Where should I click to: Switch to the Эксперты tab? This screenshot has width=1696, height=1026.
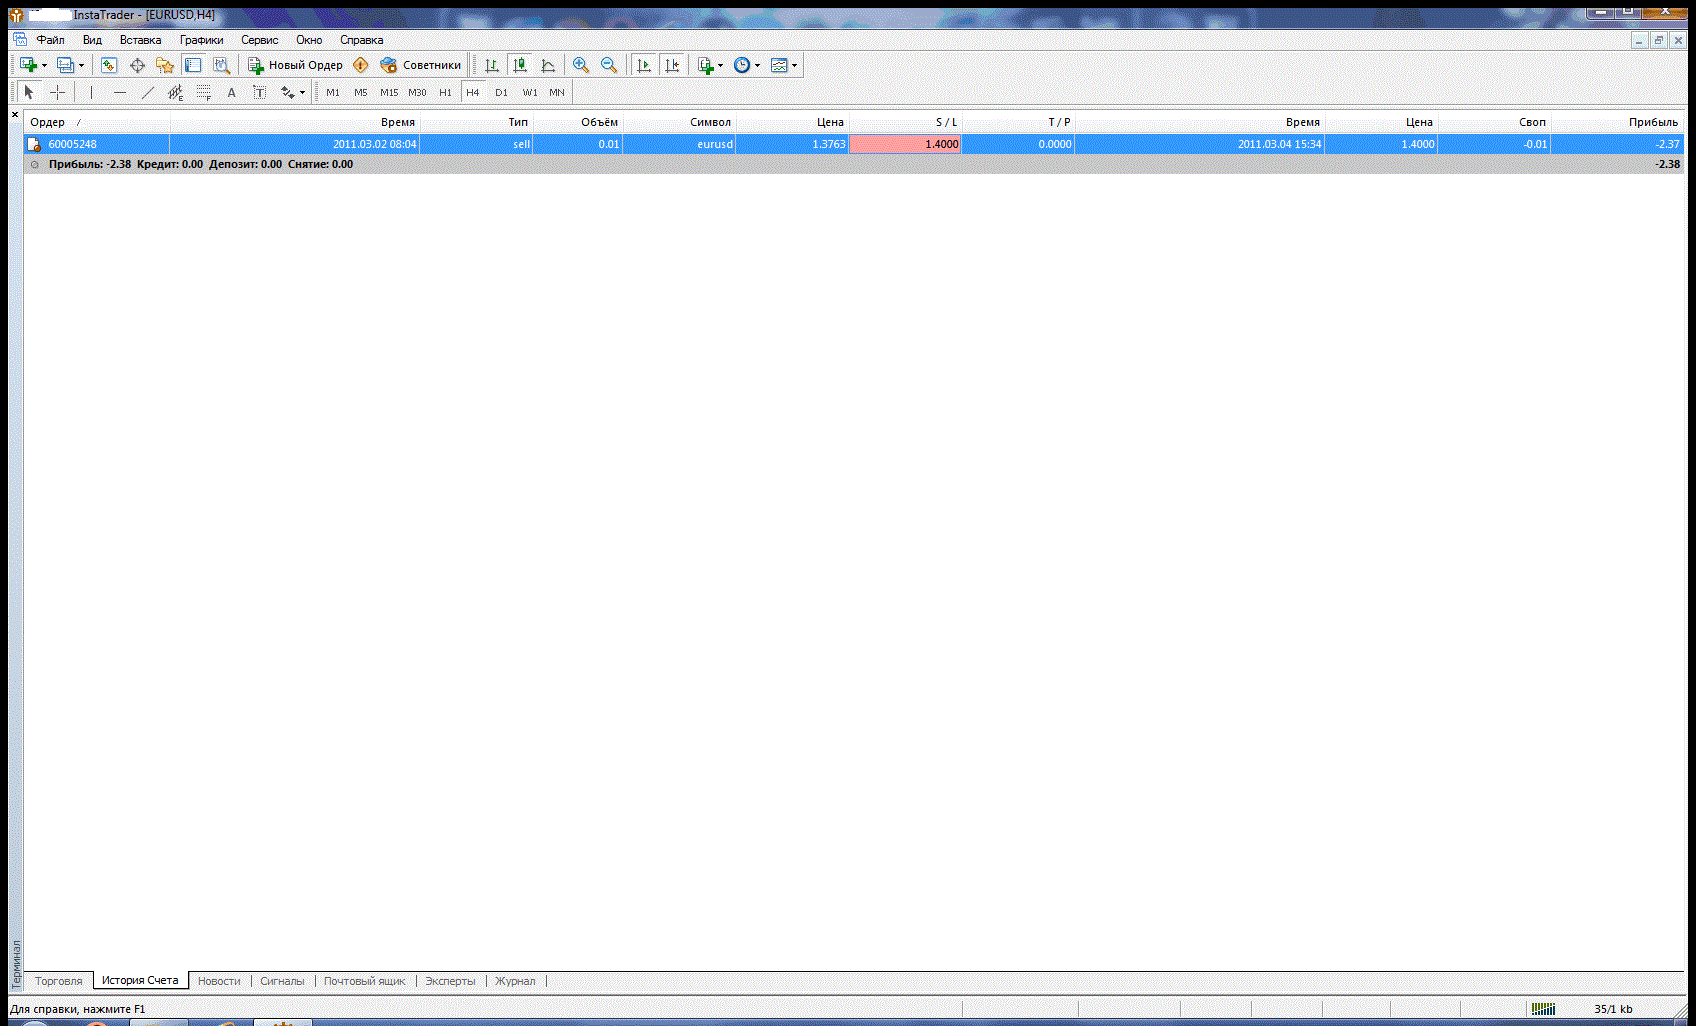point(450,981)
